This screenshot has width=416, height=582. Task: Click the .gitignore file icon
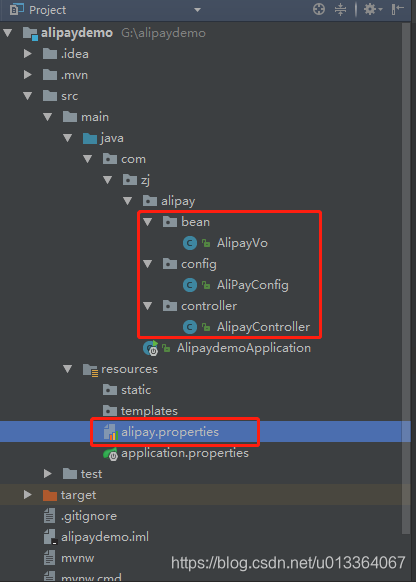49,516
